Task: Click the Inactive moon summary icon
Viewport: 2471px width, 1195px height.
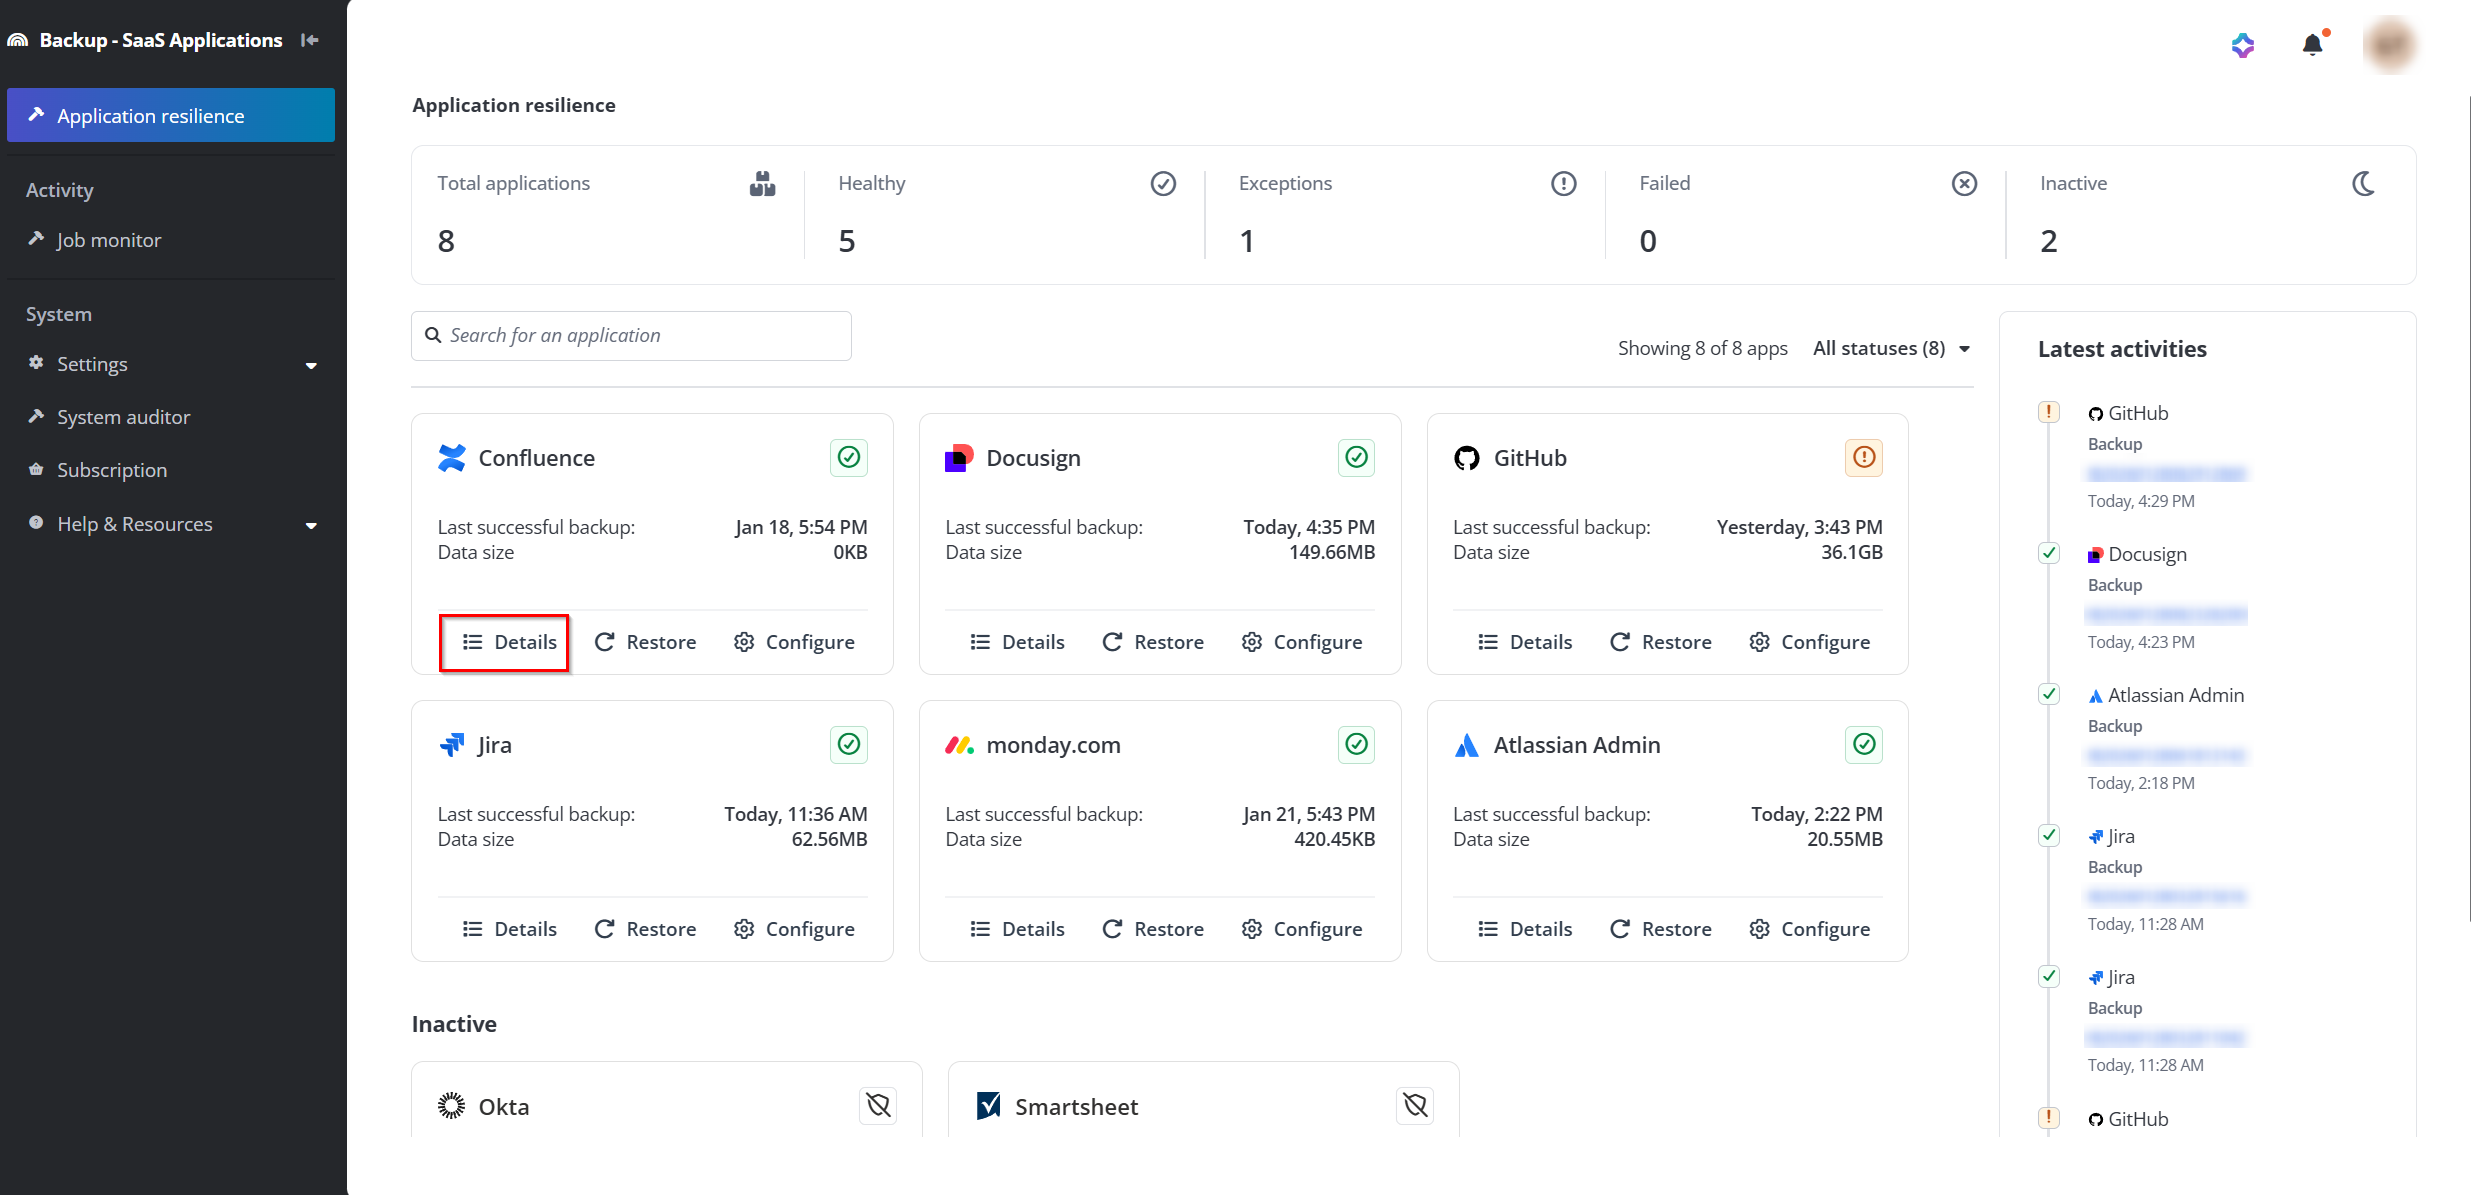Action: 2364,184
